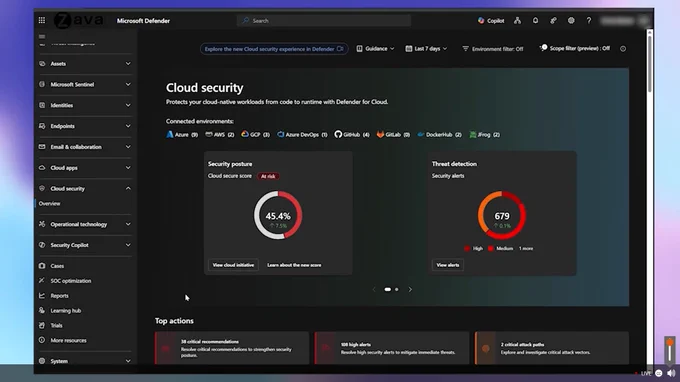Click the video volume slider
The image size is (680, 382).
point(670,351)
